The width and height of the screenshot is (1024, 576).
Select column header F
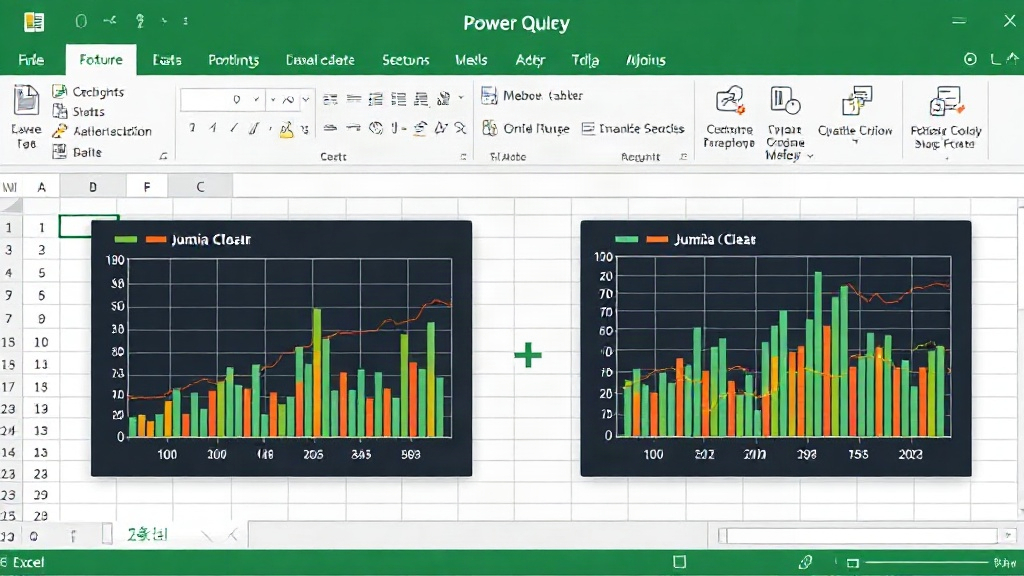tap(147, 187)
